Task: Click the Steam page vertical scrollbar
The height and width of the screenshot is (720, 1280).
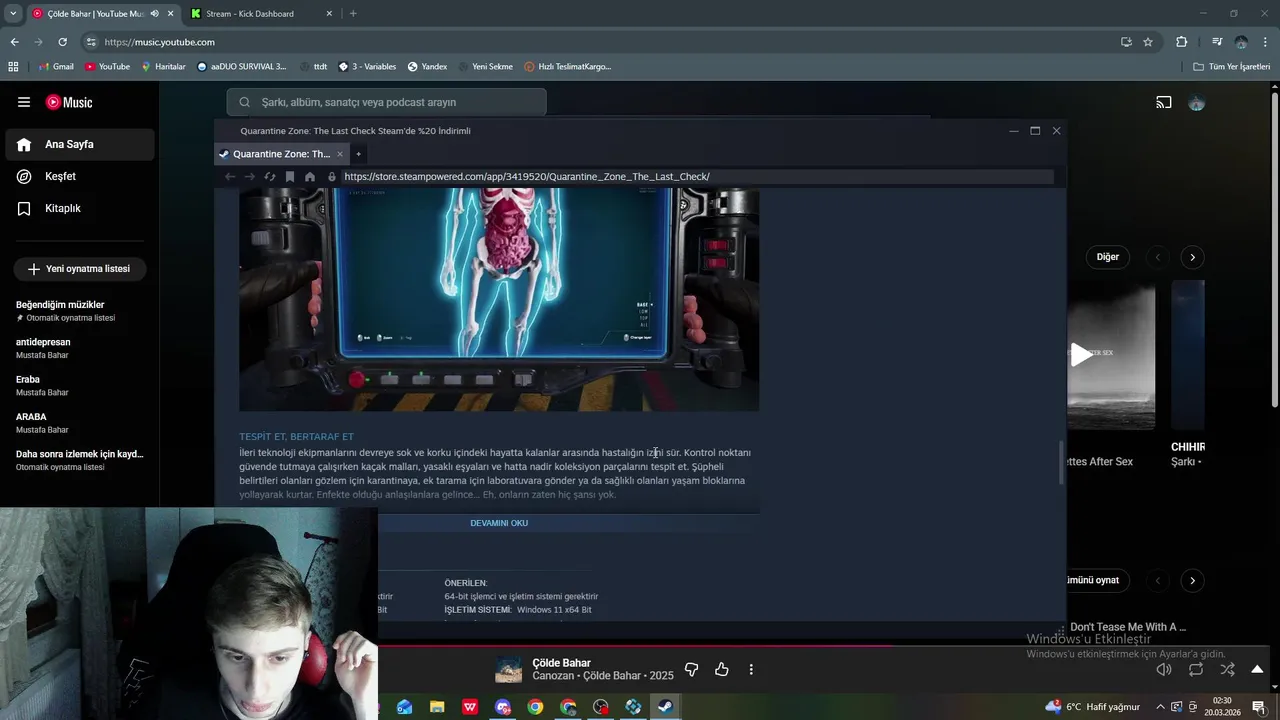Action: click(1060, 462)
